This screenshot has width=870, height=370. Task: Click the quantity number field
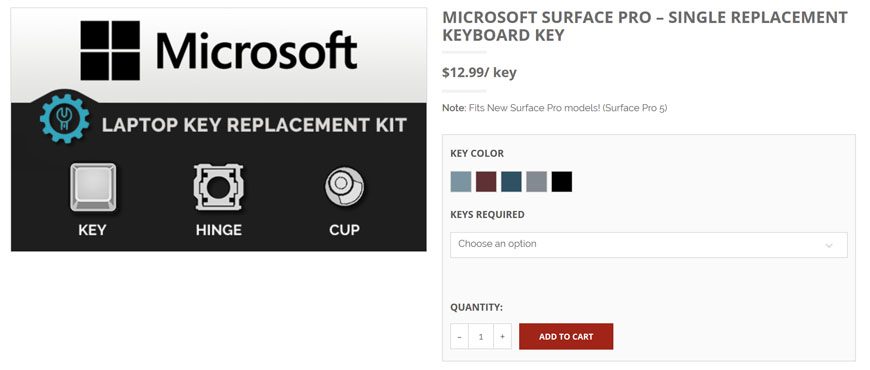481,337
